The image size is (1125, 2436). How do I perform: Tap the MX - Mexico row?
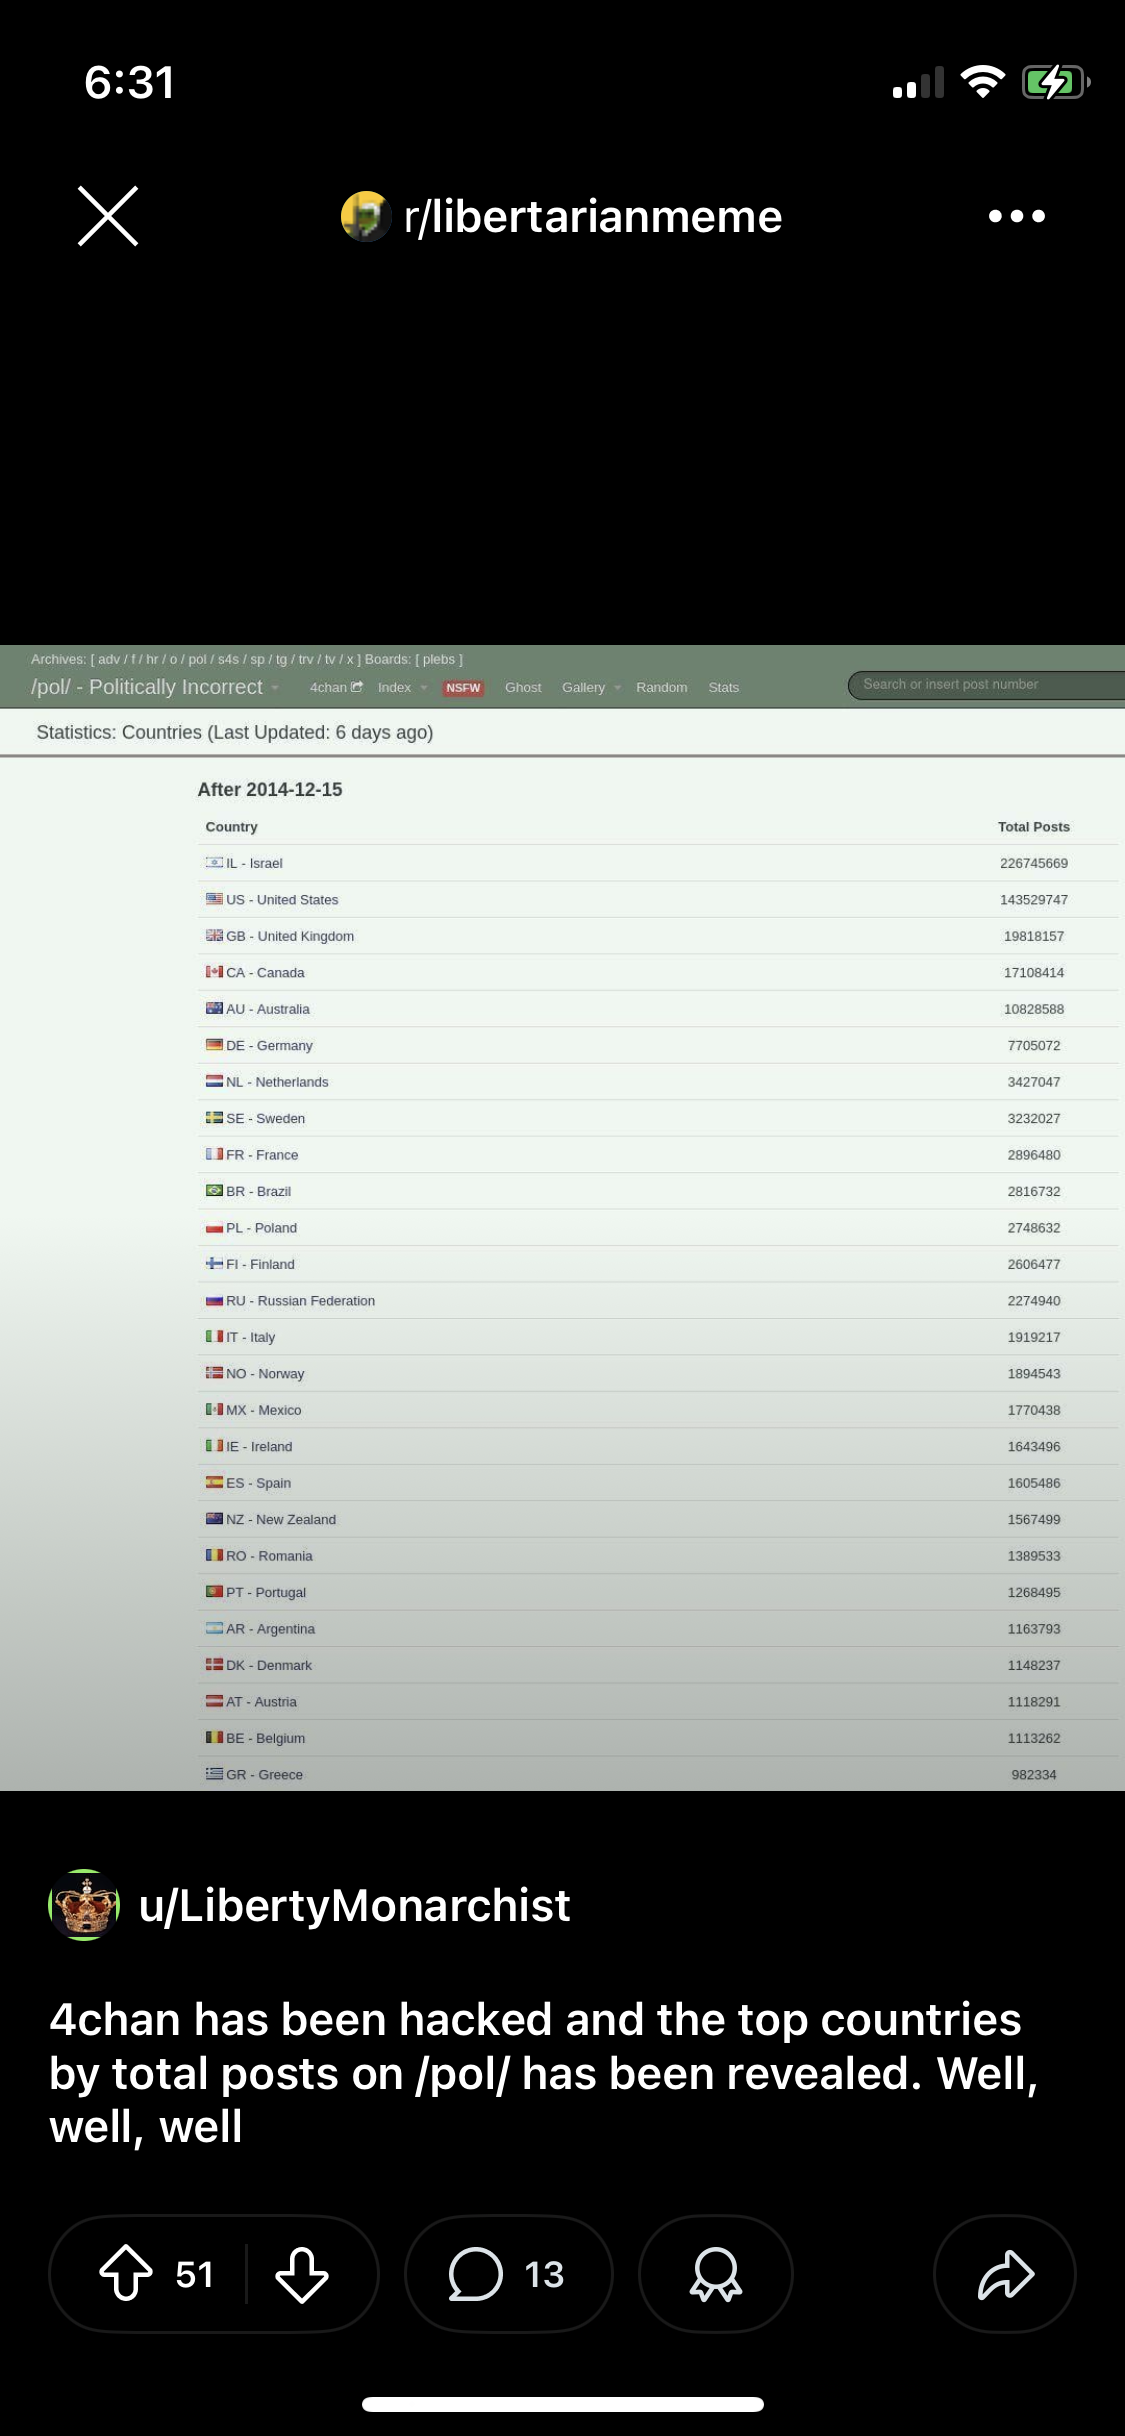[x=658, y=1411]
